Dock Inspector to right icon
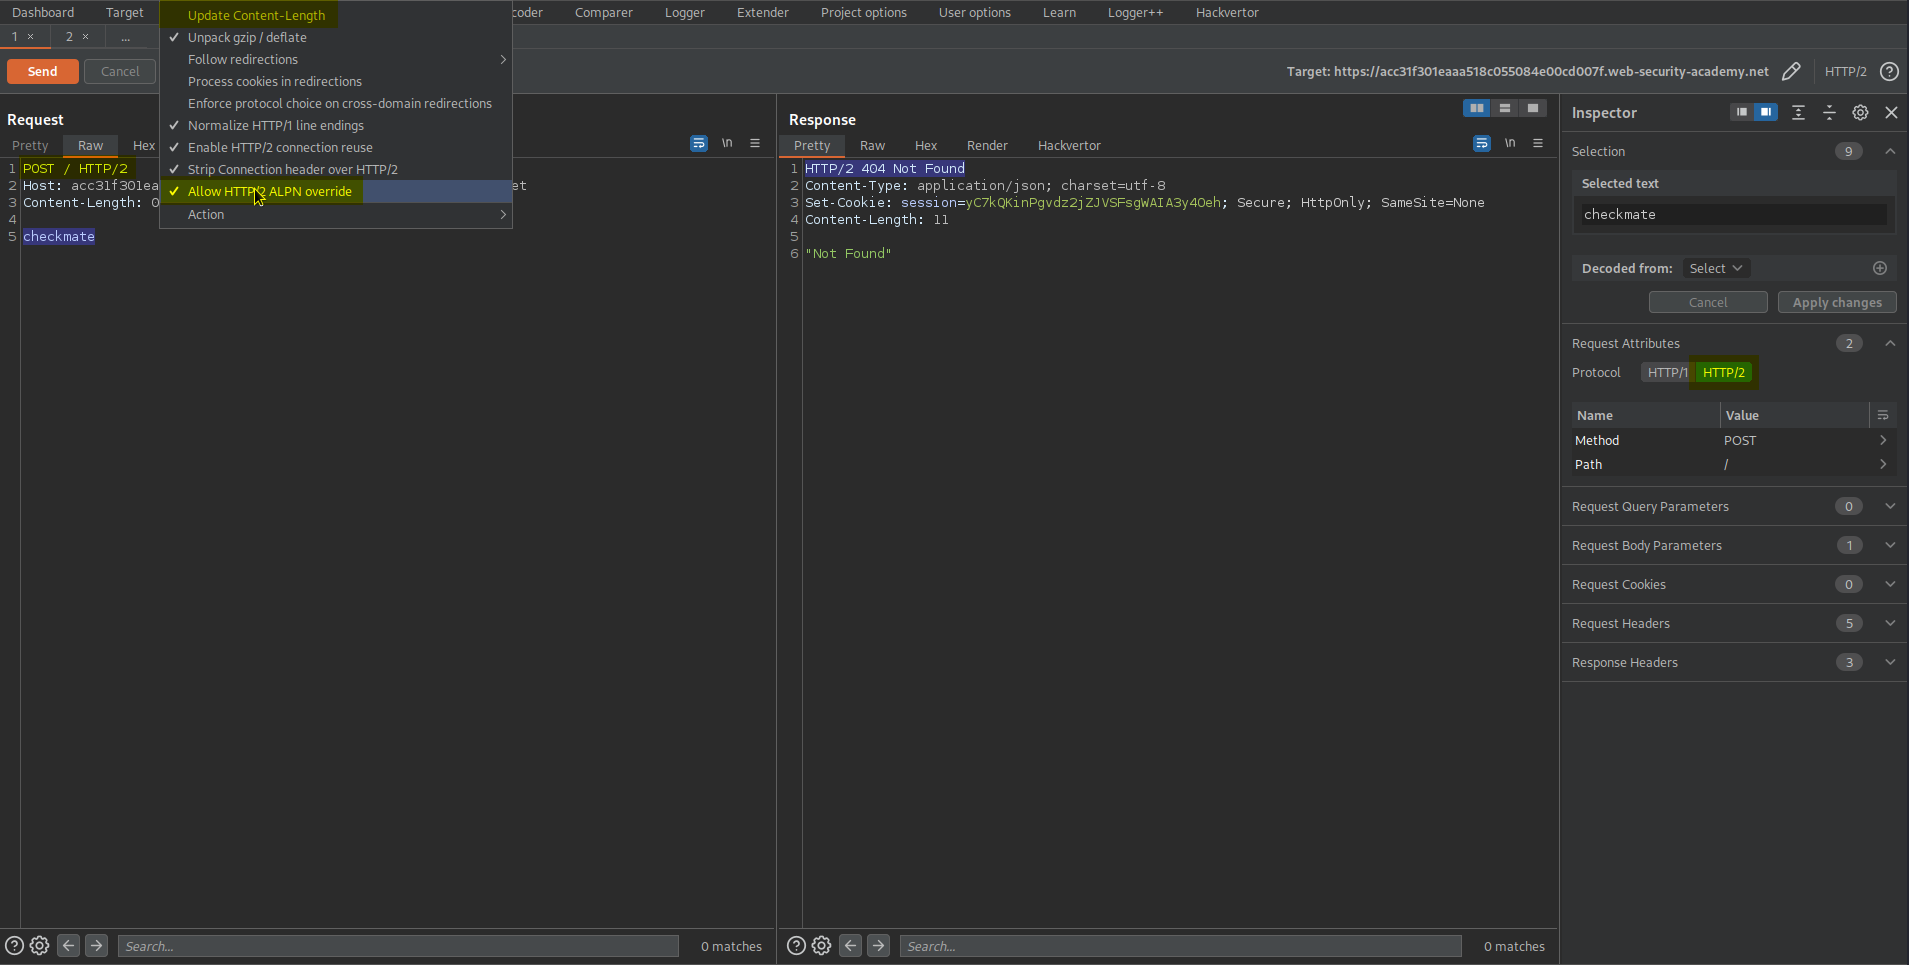 click(x=1766, y=112)
